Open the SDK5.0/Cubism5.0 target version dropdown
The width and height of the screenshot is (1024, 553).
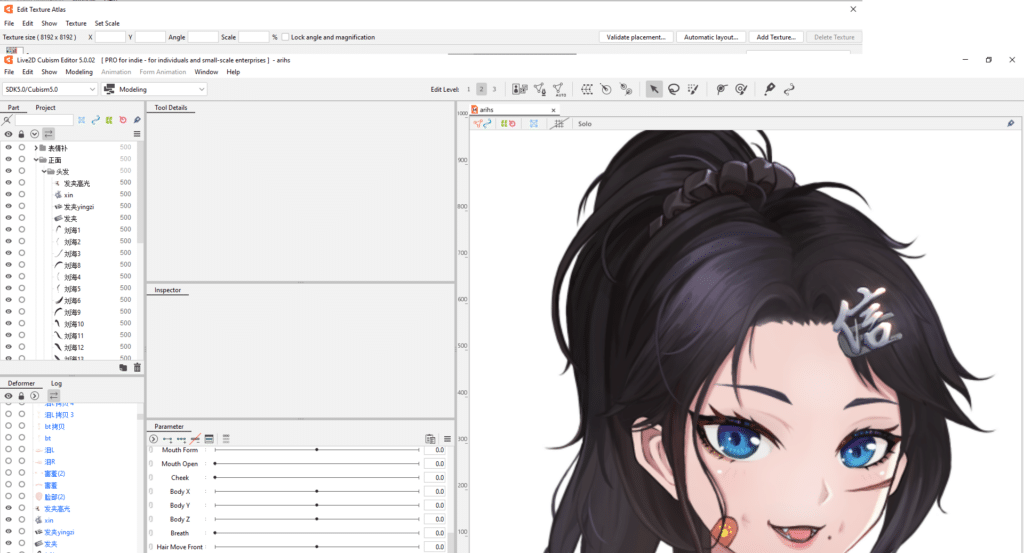click(50, 89)
